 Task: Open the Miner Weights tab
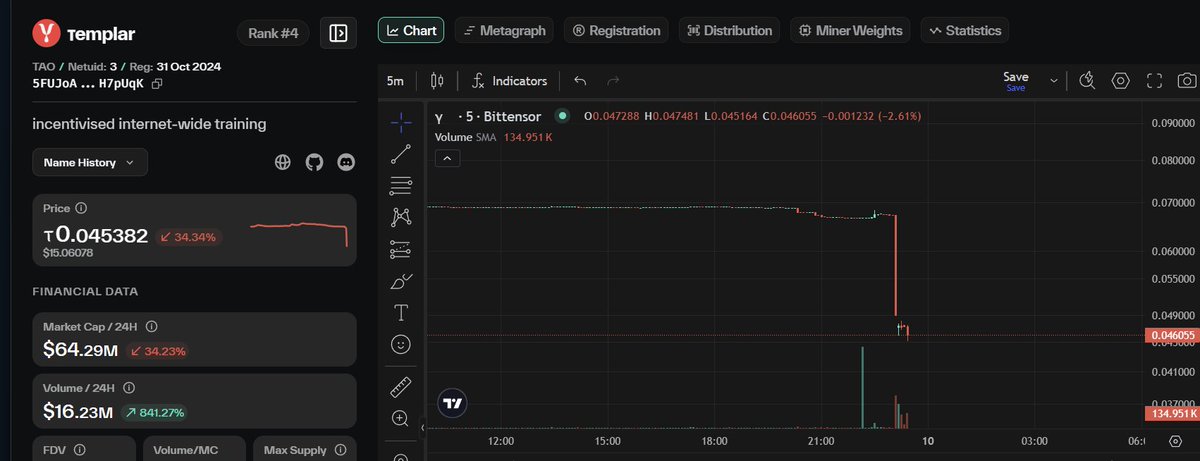click(x=851, y=31)
